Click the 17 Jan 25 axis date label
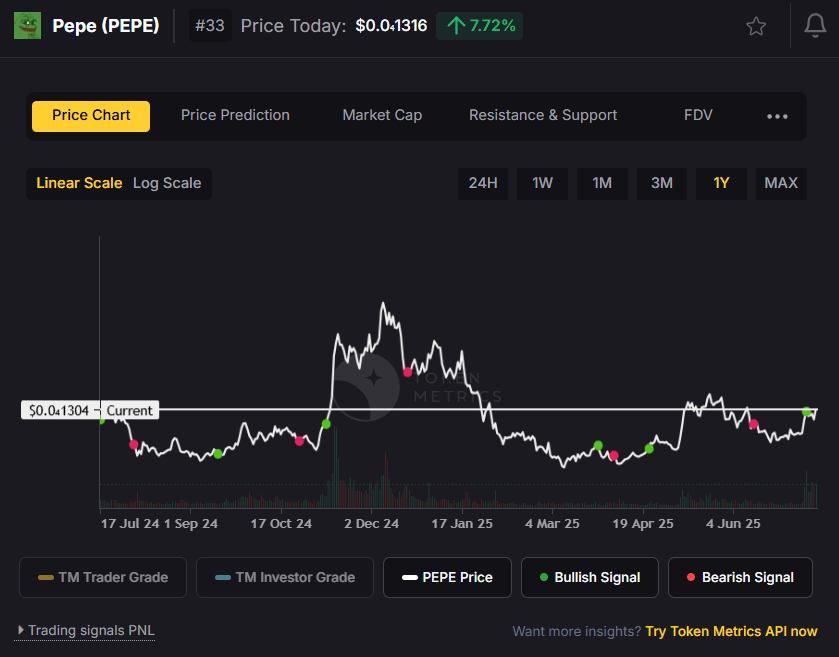 click(462, 524)
